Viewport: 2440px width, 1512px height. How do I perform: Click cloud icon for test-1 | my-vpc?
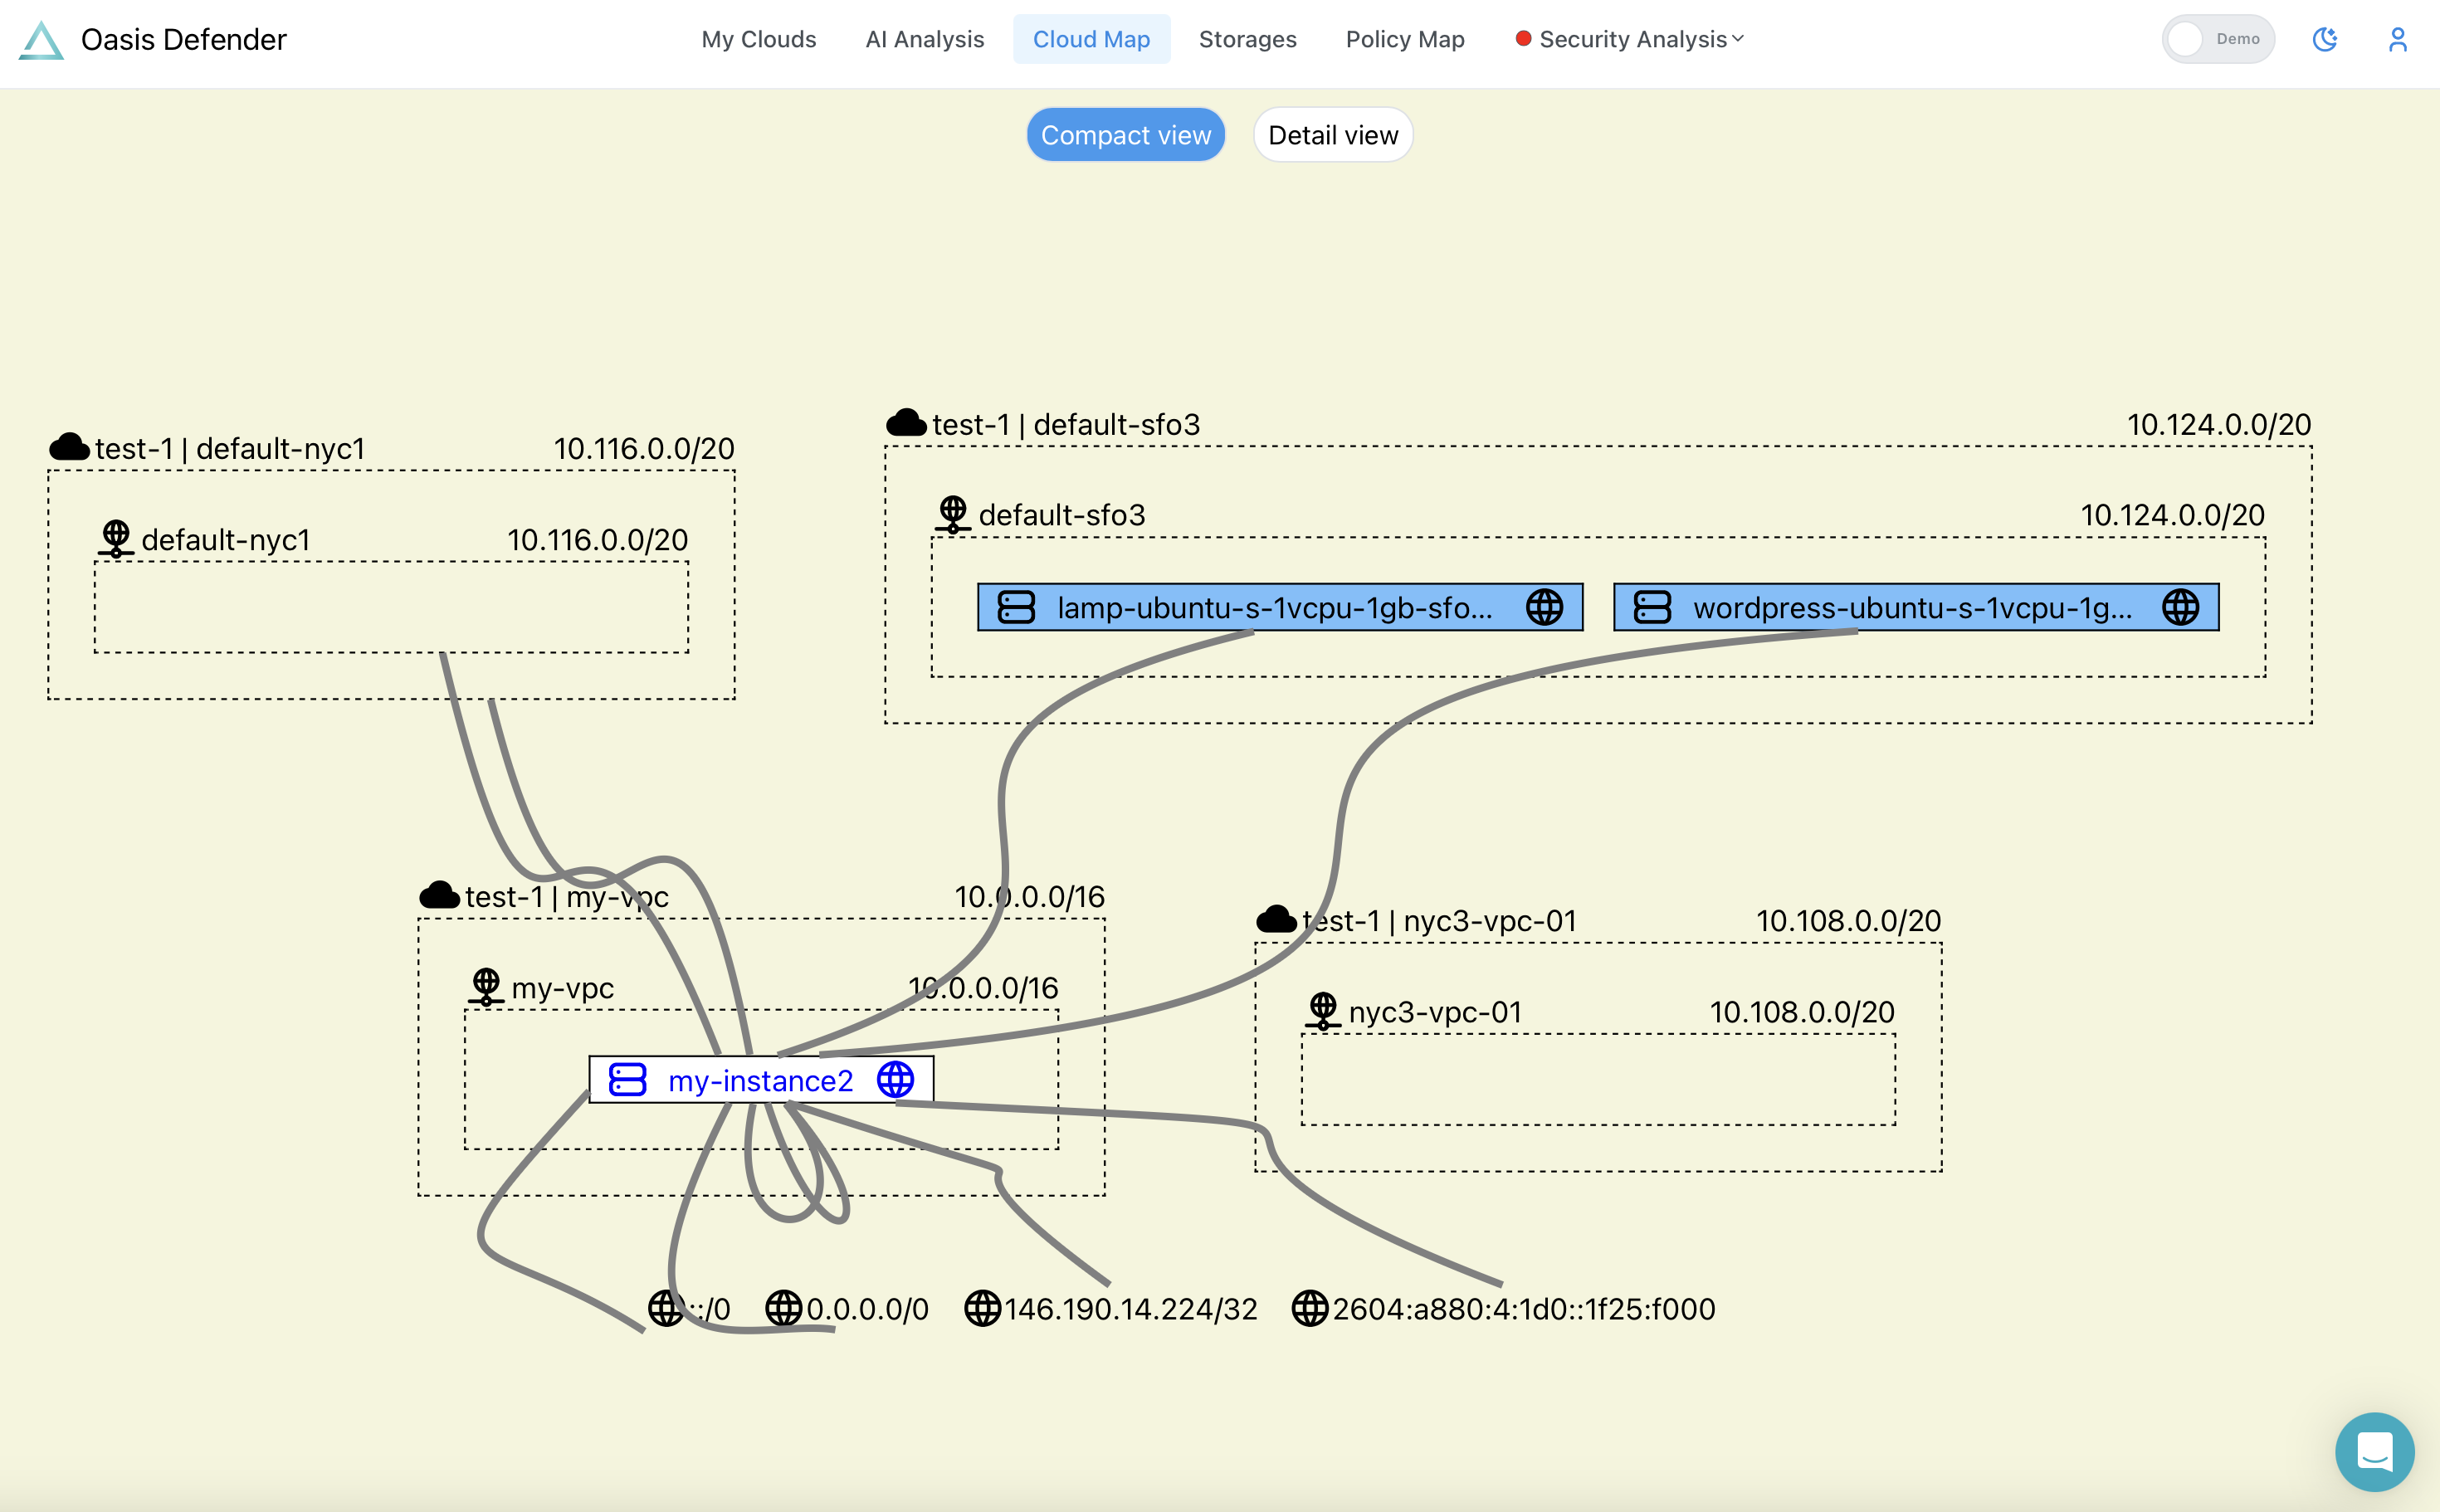click(439, 895)
